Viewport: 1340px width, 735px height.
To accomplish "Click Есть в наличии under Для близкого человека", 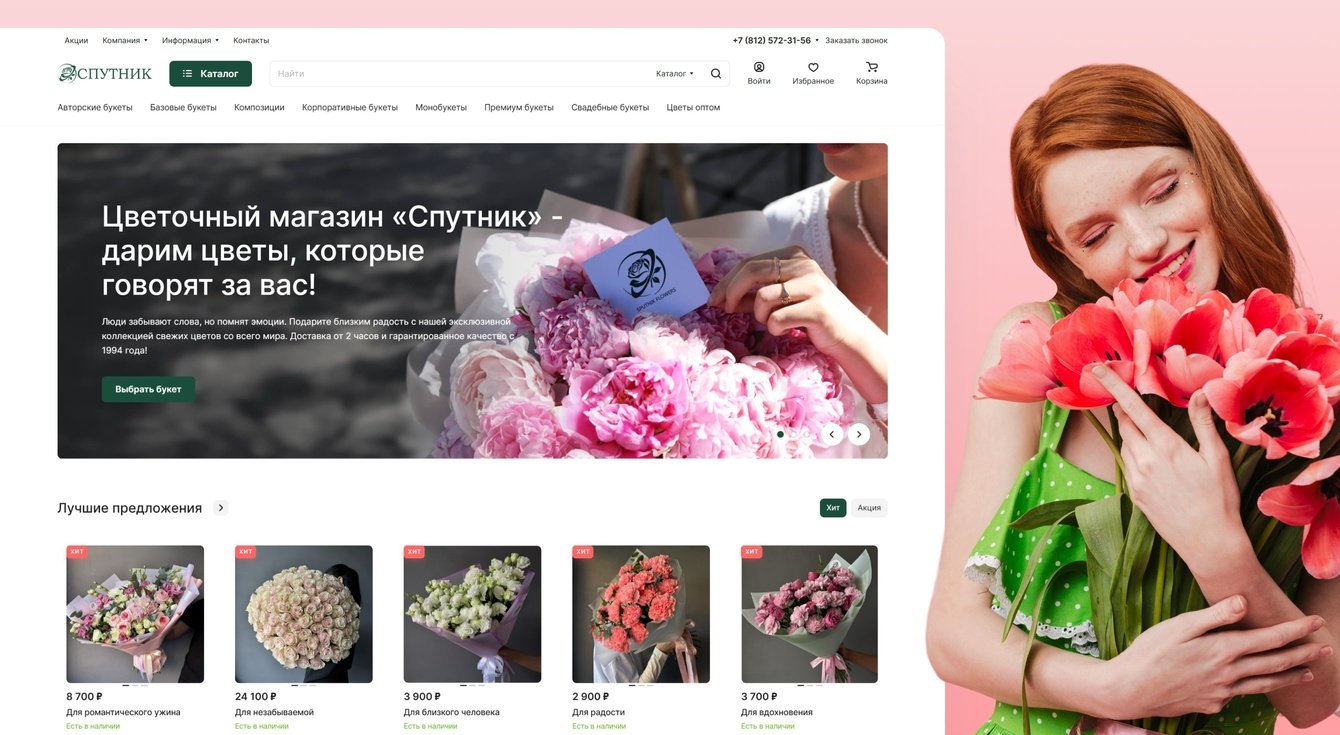I will coord(430,726).
